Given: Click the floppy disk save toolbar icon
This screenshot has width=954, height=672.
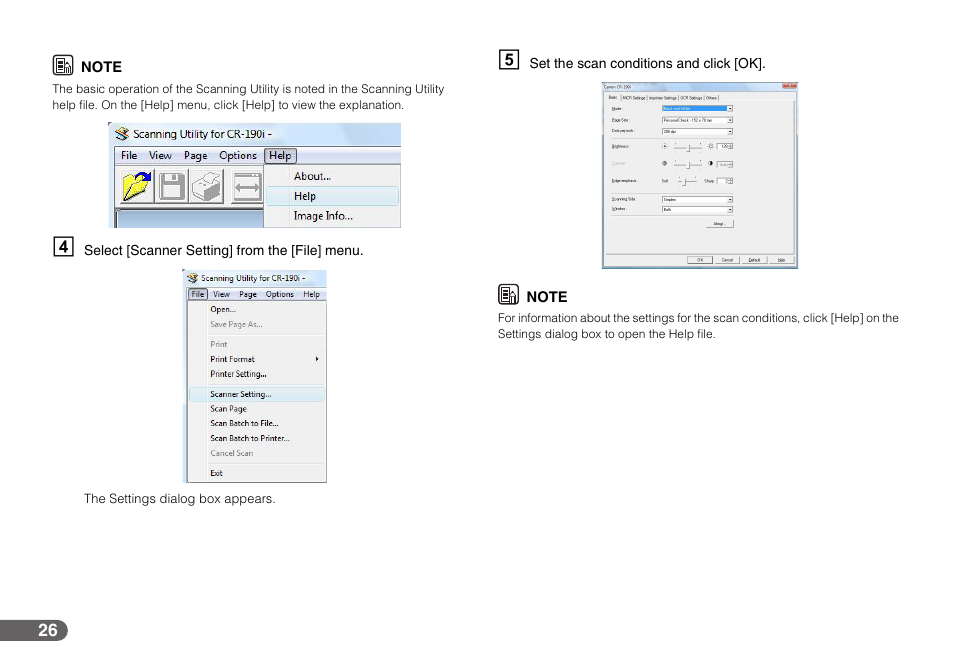Looking at the screenshot, I should point(172,186).
